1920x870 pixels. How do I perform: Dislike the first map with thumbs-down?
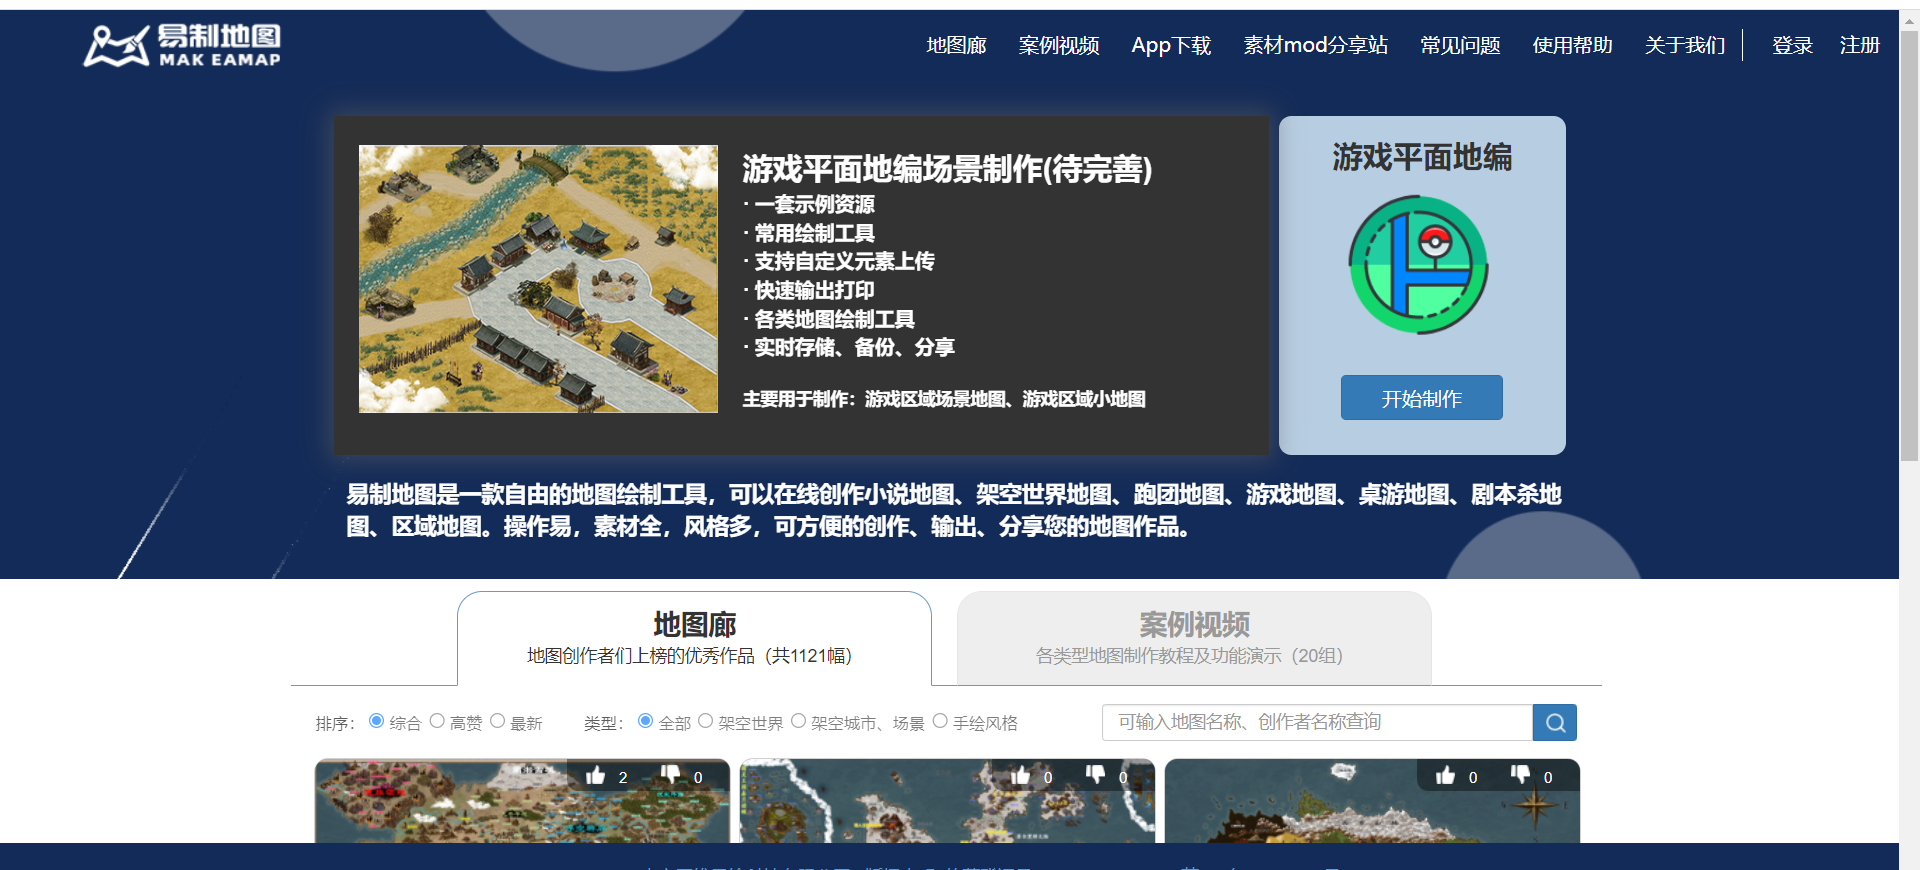[x=670, y=775]
